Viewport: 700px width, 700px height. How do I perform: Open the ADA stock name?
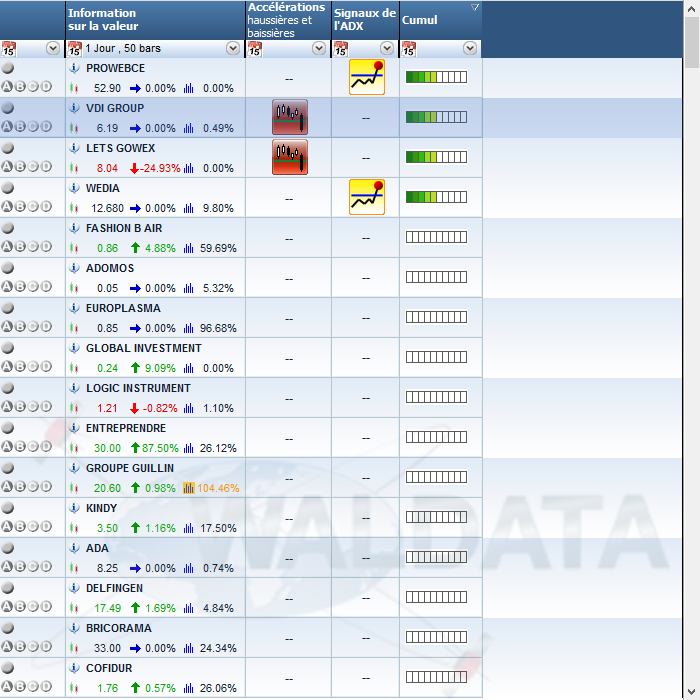pyautogui.click(x=97, y=548)
